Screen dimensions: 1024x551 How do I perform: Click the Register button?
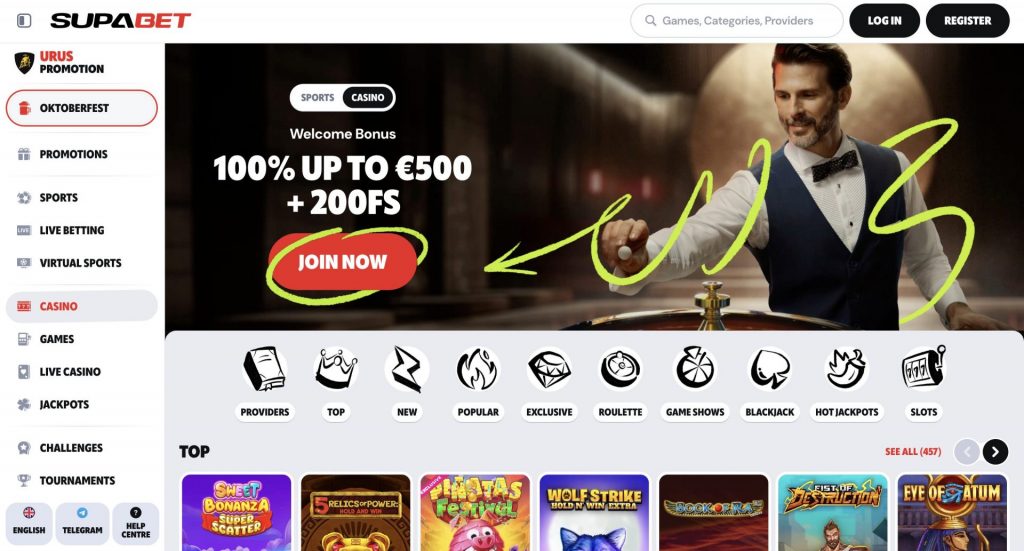tap(967, 20)
